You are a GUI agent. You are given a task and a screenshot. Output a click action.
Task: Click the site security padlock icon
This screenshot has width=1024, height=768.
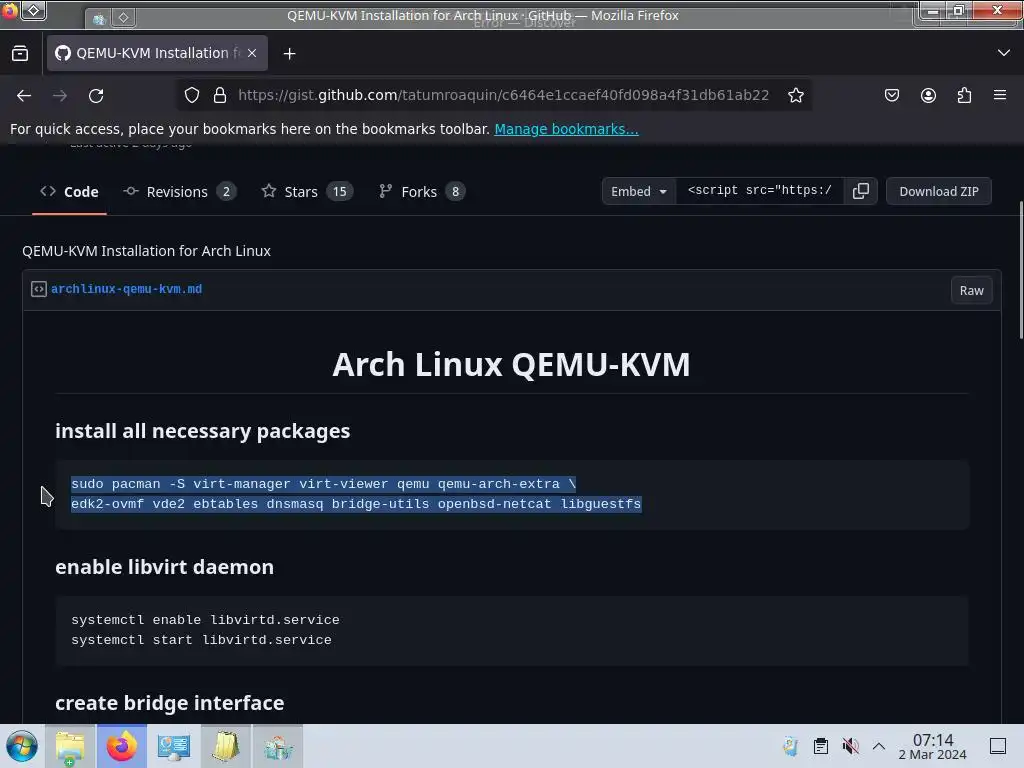tap(220, 95)
